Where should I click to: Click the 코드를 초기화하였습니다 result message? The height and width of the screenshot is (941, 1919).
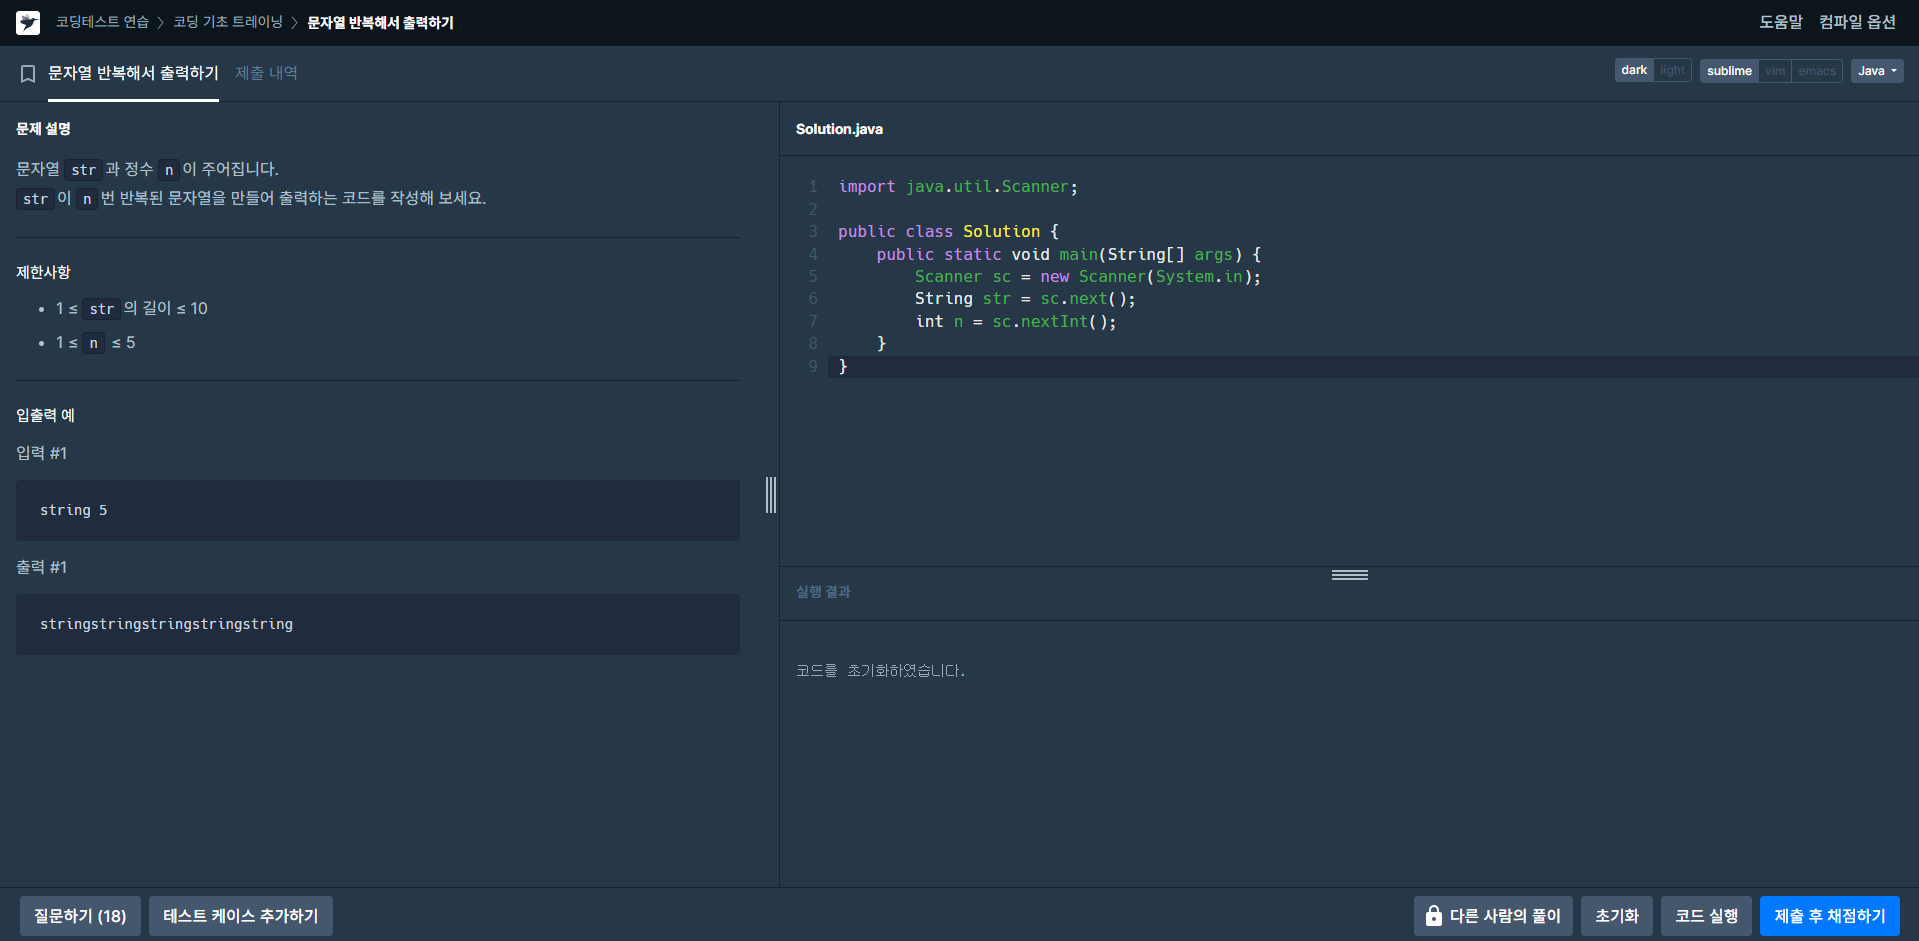[880, 671]
